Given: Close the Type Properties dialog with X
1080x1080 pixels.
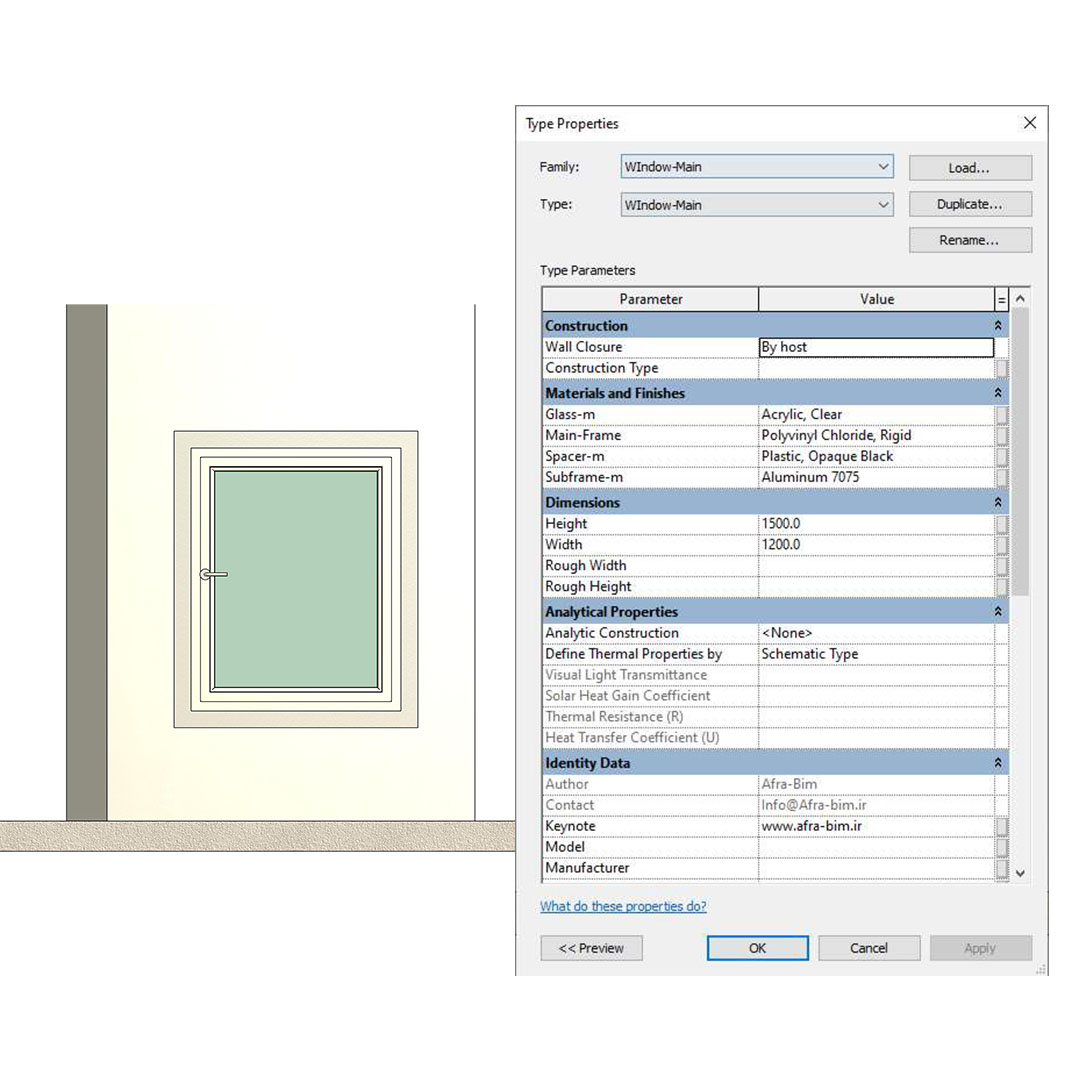Looking at the screenshot, I should [x=1029, y=123].
